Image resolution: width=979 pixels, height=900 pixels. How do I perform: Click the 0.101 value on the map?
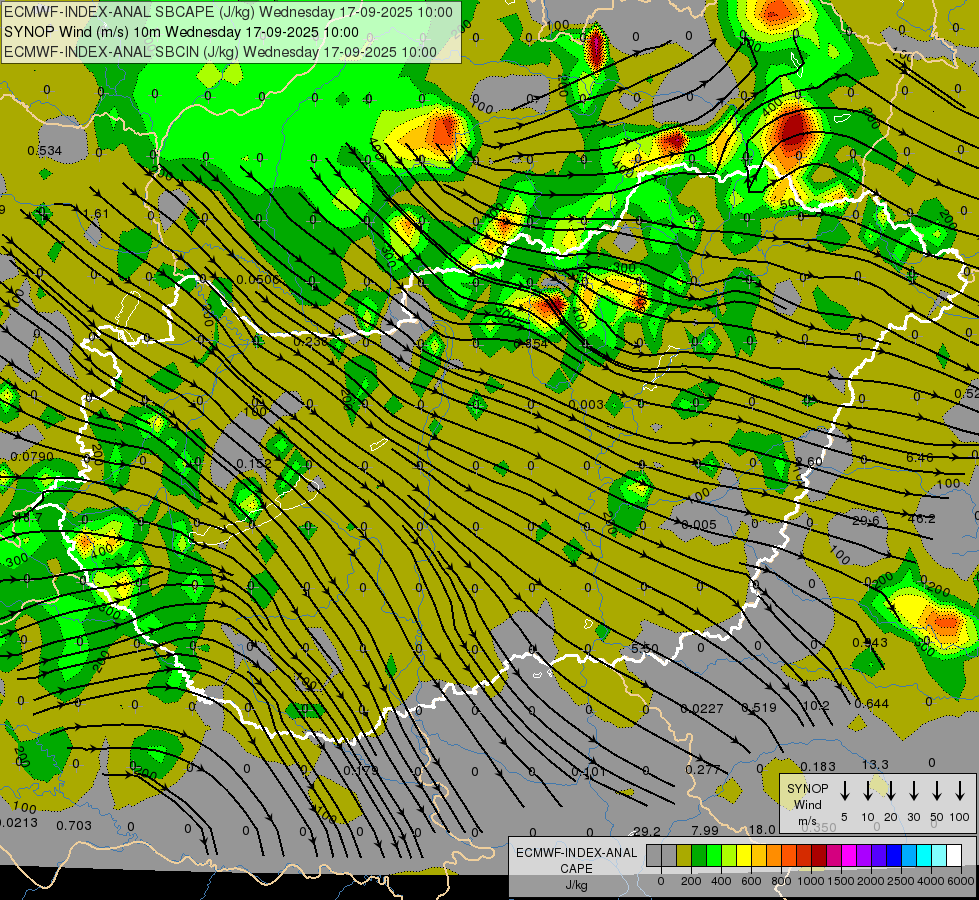coord(589,772)
